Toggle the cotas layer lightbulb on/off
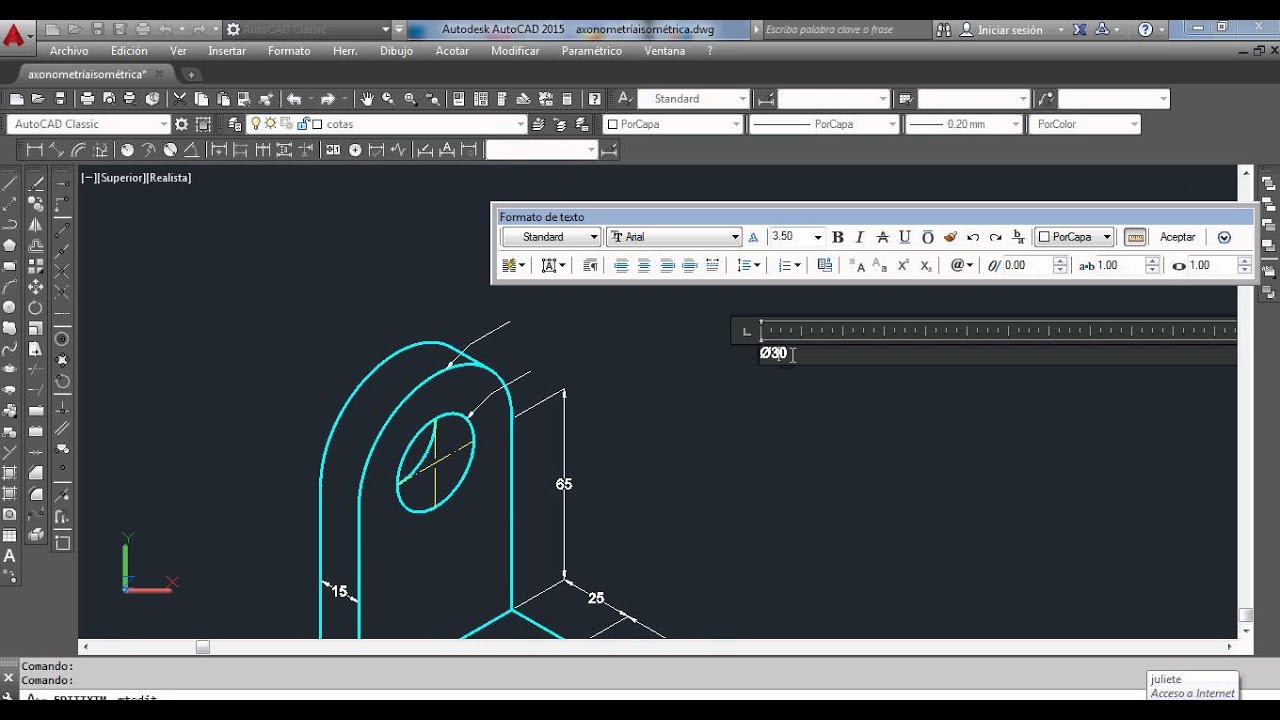The height and width of the screenshot is (720, 1280). click(x=256, y=124)
